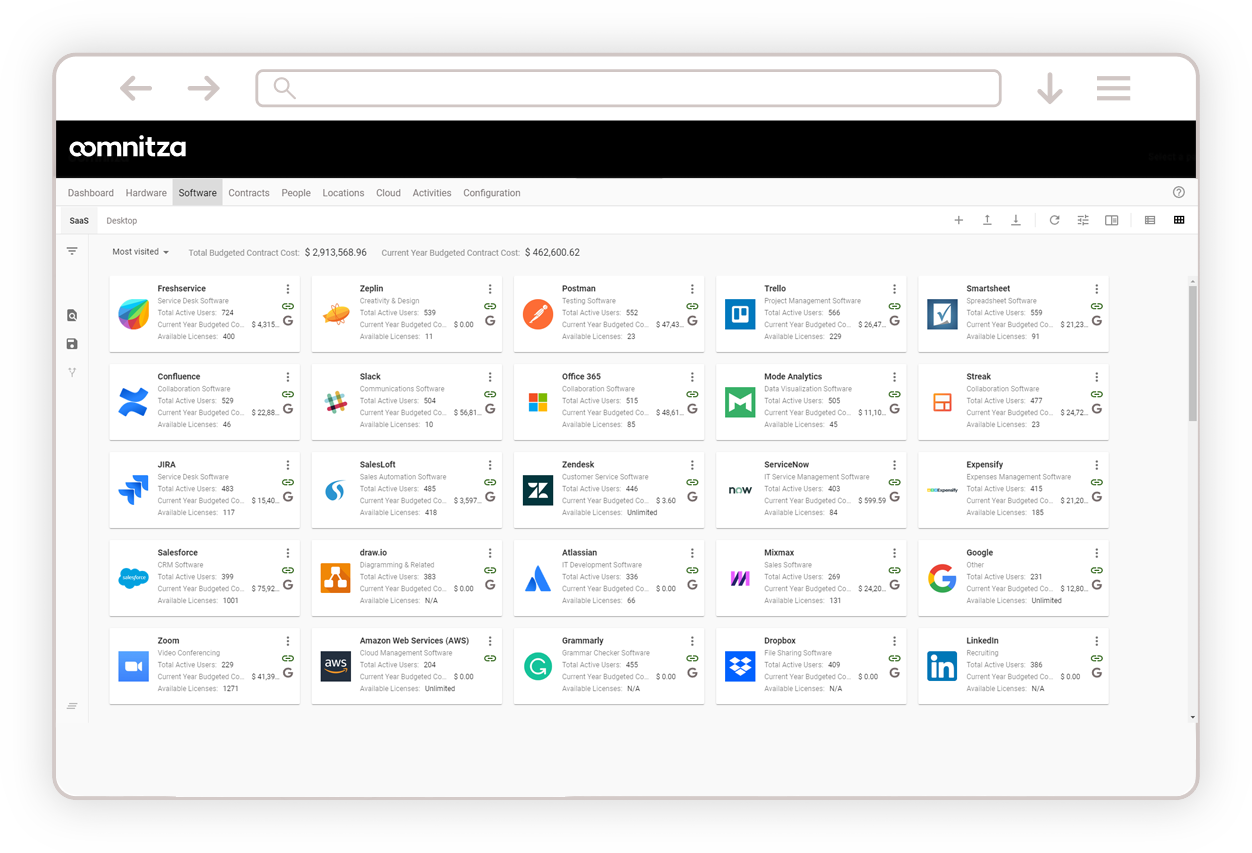Viewport: 1252px width, 853px height.
Task: Click the green link icon on Amazon Web Services card
Action: [490, 659]
